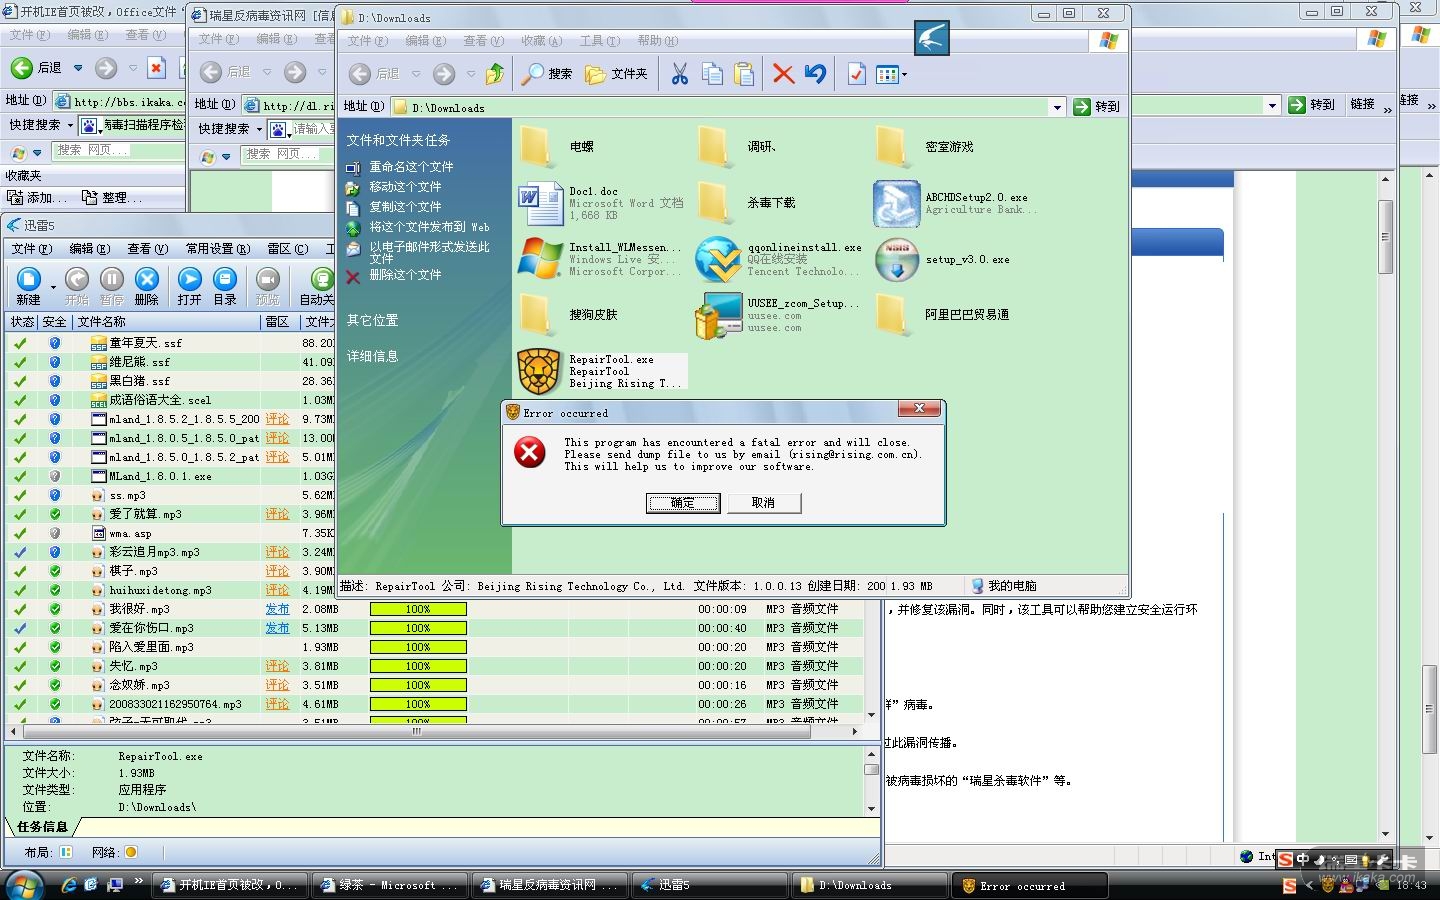Select the Install_WLMessenger installer icon
The image size is (1440, 900).
pos(540,259)
